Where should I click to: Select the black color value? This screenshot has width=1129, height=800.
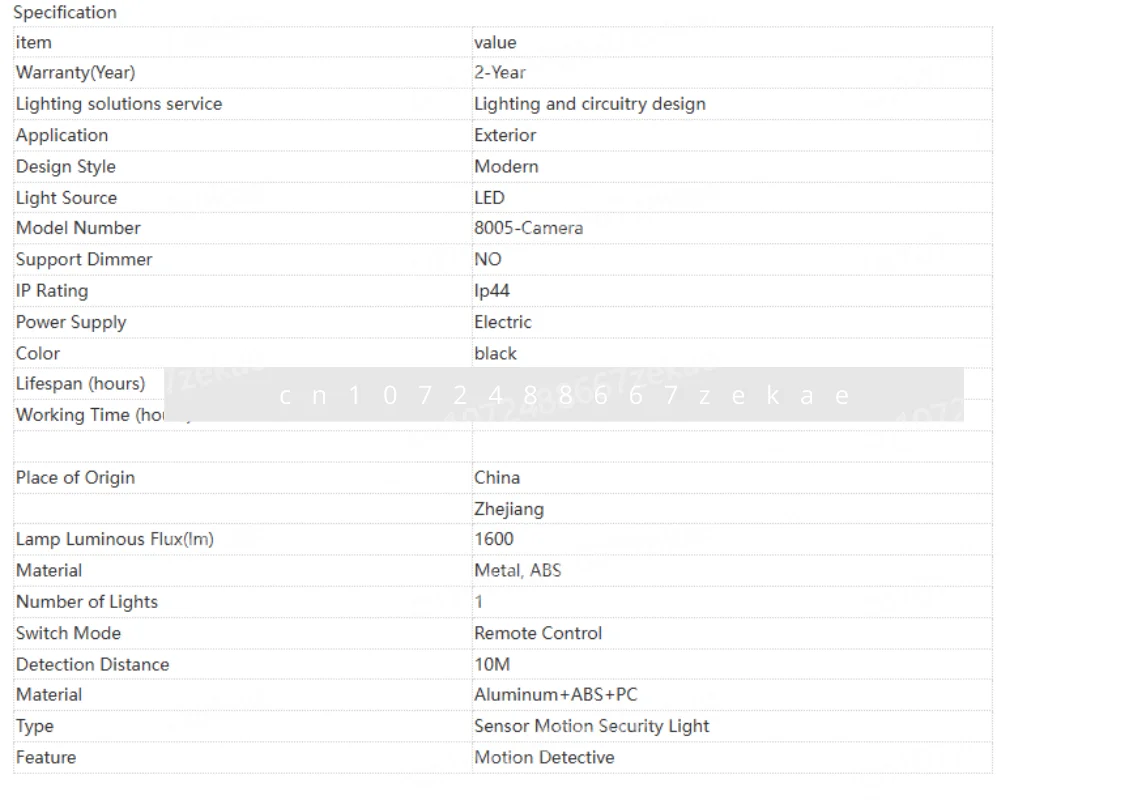495,354
